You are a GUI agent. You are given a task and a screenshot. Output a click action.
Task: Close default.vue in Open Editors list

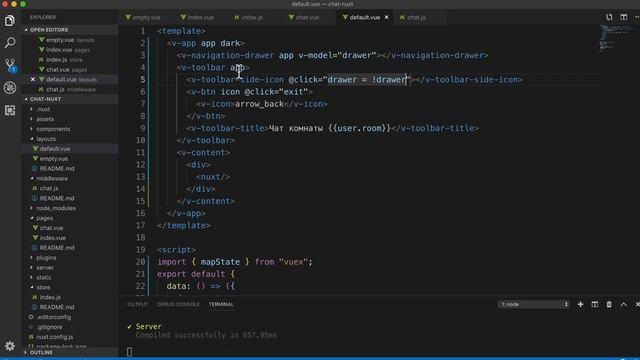[33, 79]
